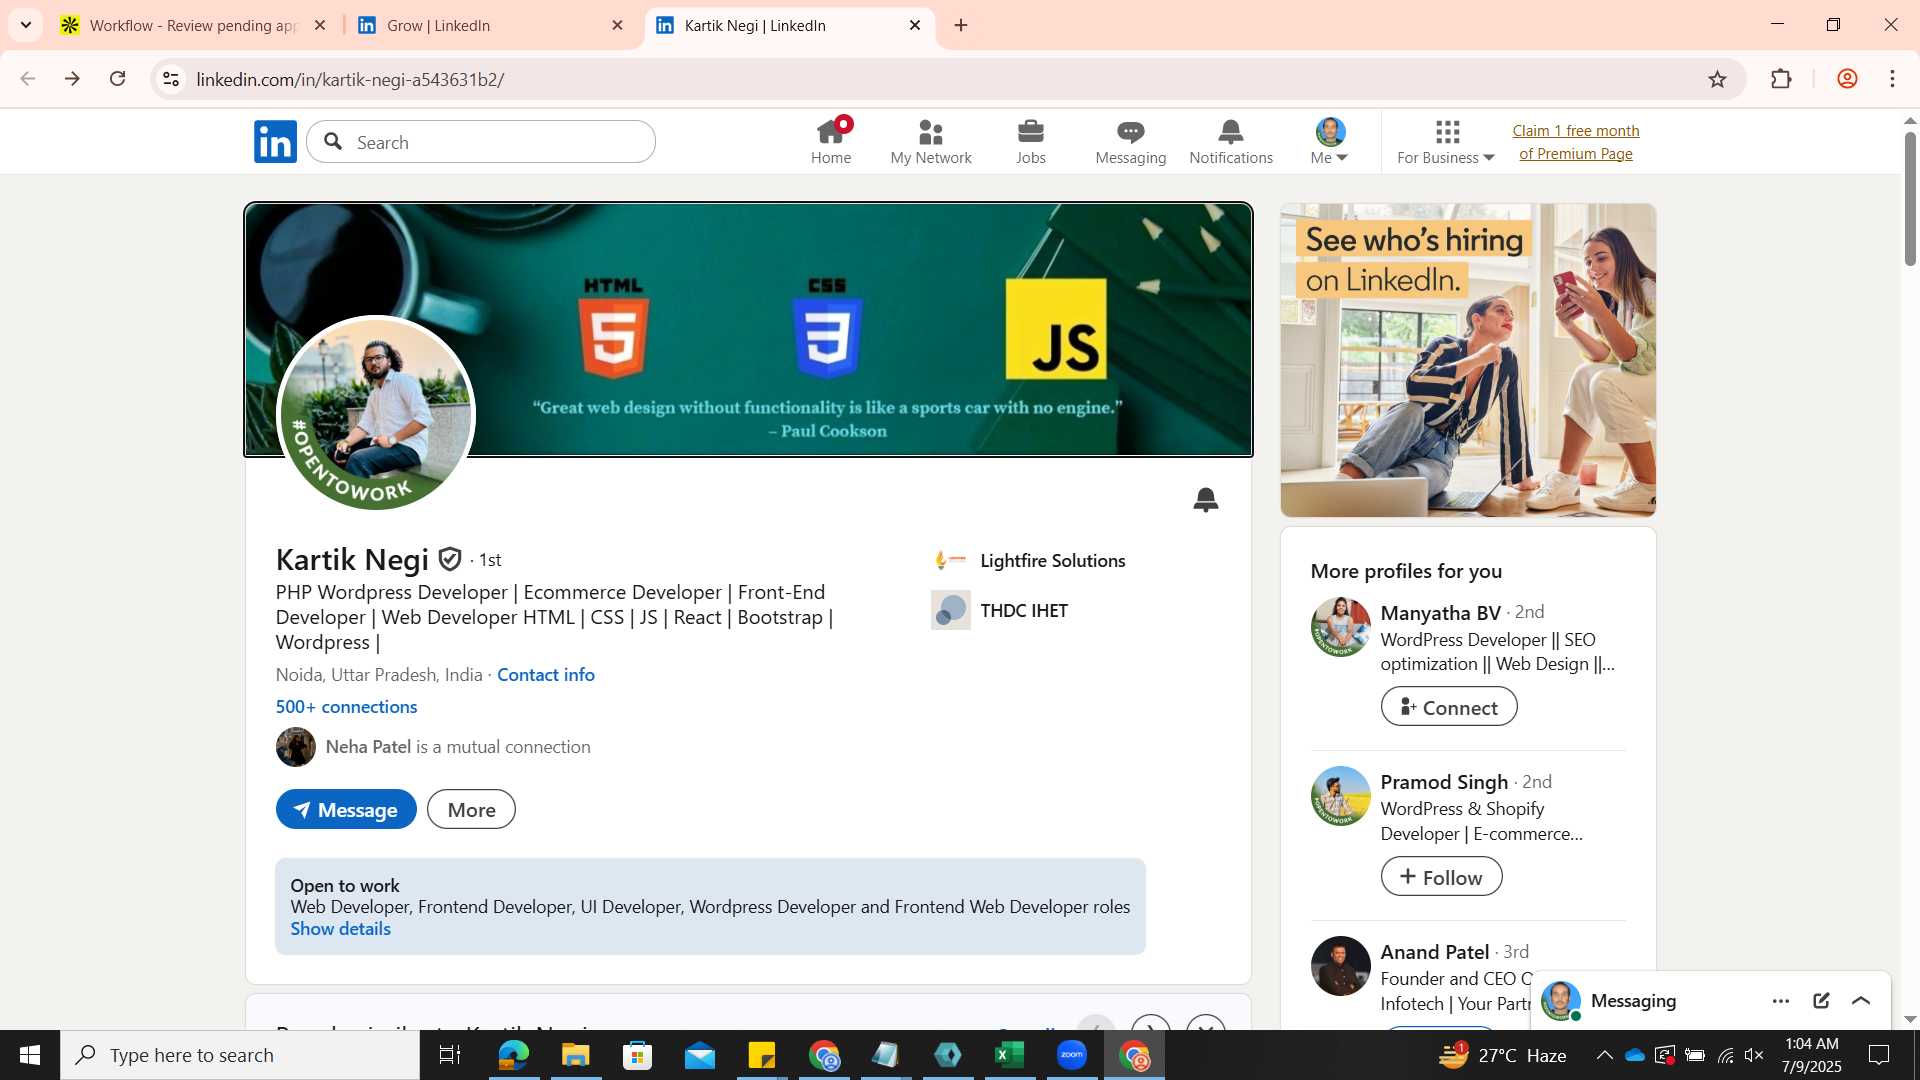This screenshot has width=1920, height=1080.
Task: Click Pramod Singh's avatar
Action: [1340, 796]
